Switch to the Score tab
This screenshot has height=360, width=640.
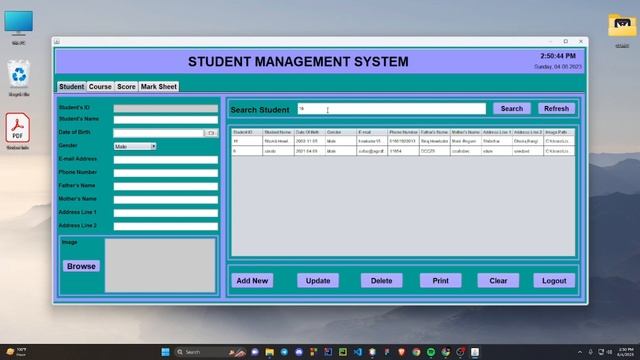[126, 87]
